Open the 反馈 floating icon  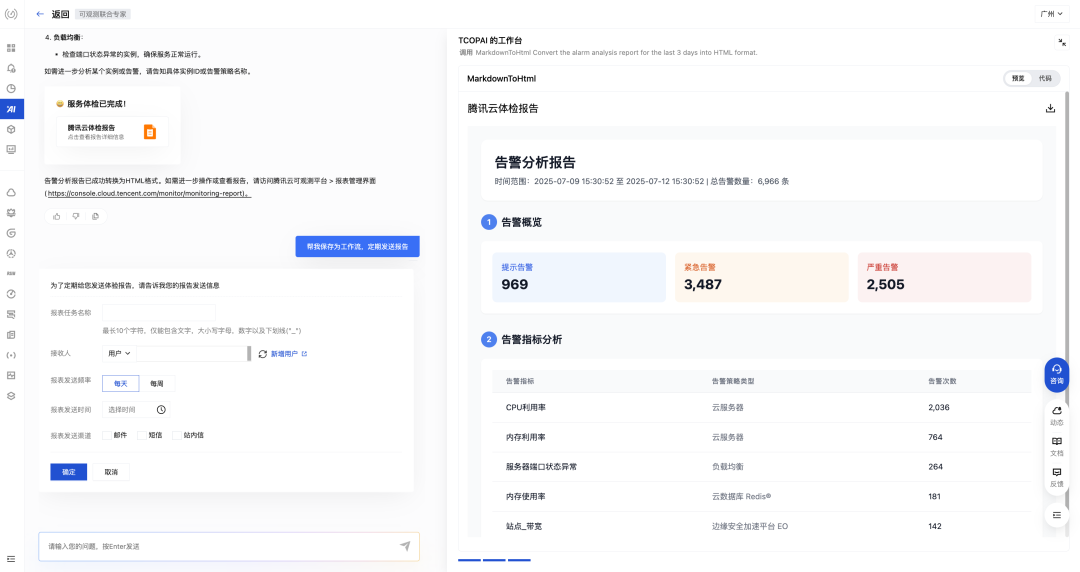point(1057,478)
